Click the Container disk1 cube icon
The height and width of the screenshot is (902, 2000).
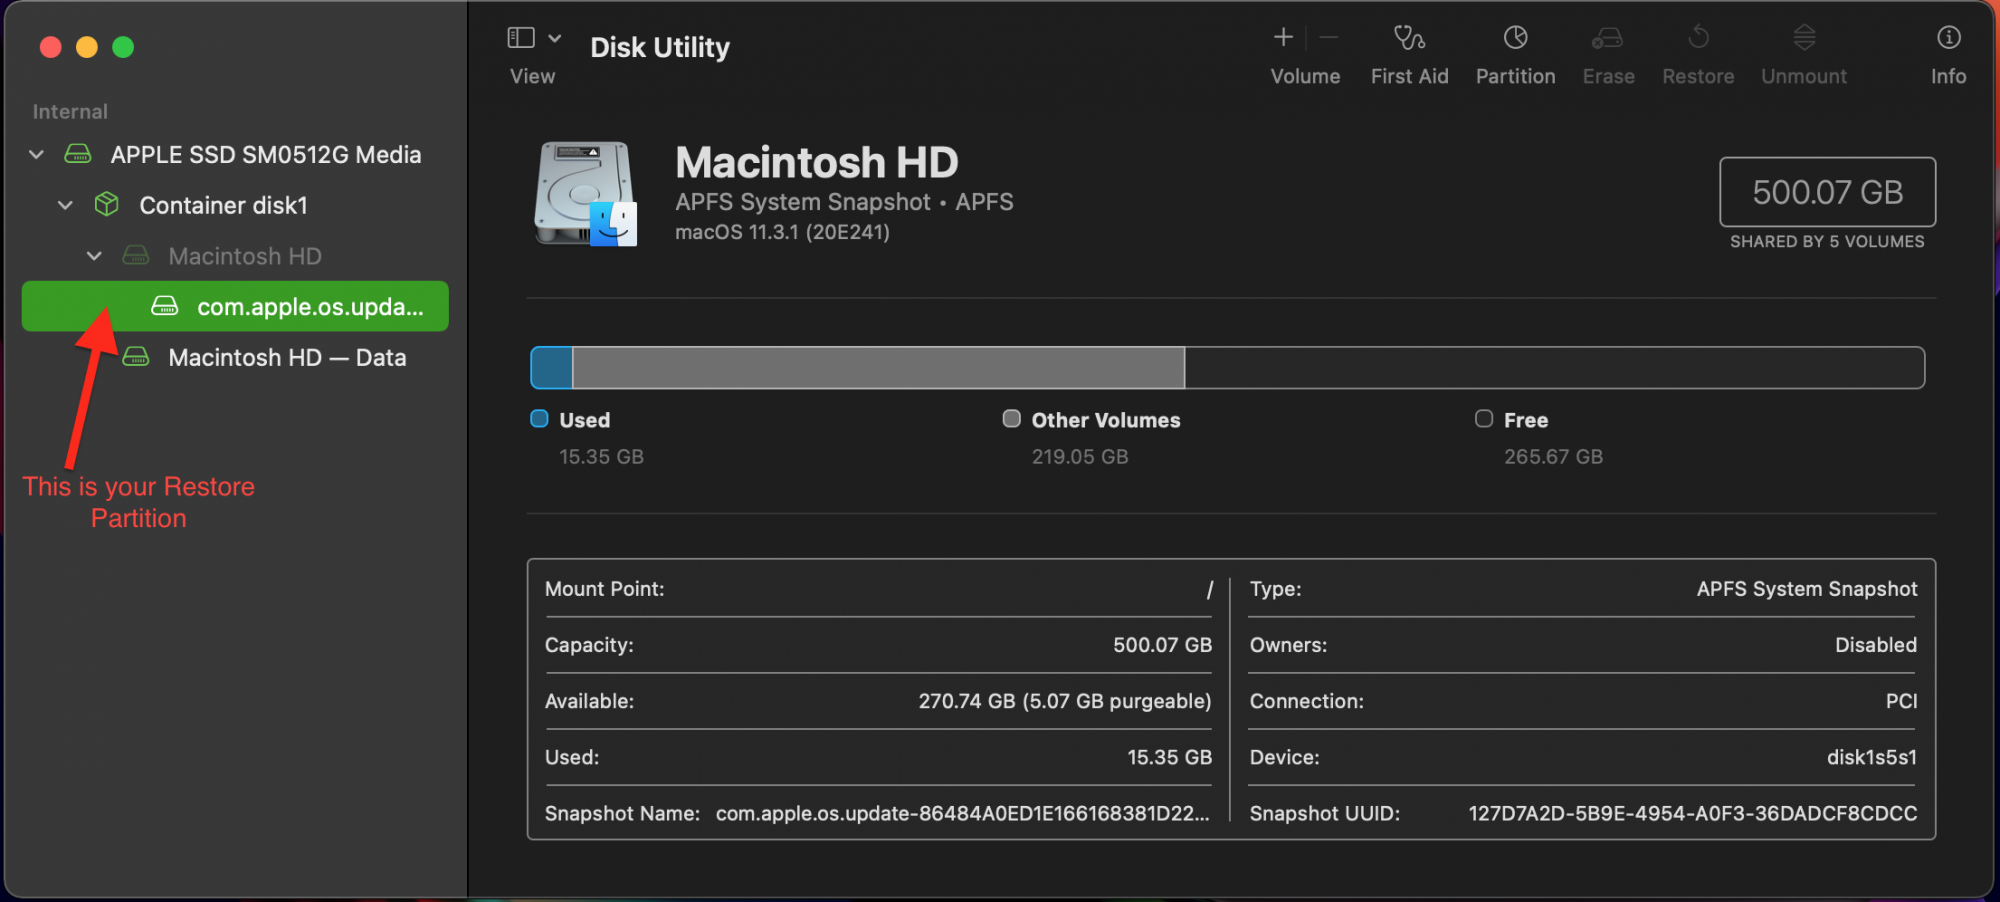coord(107,204)
